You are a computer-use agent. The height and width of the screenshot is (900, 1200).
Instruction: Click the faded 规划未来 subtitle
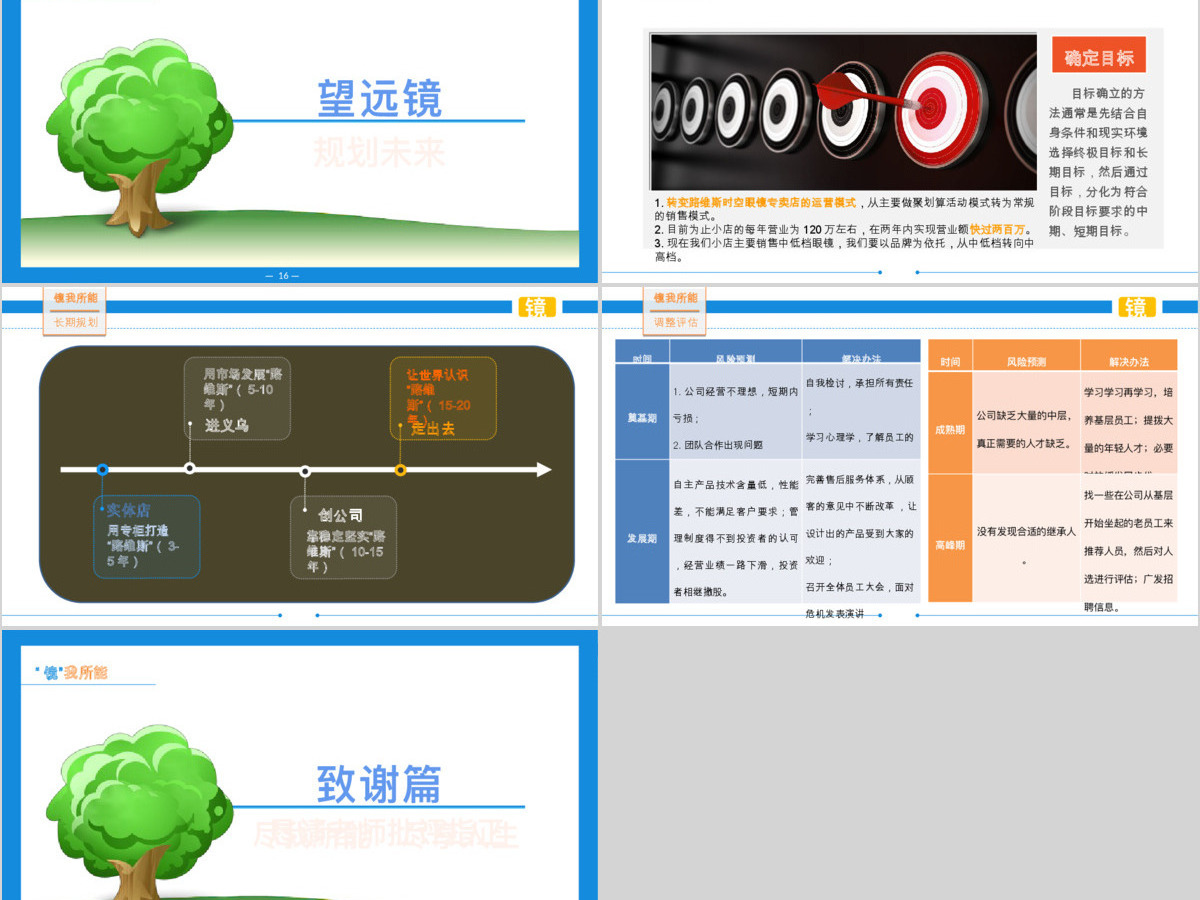pyautogui.click(x=379, y=152)
